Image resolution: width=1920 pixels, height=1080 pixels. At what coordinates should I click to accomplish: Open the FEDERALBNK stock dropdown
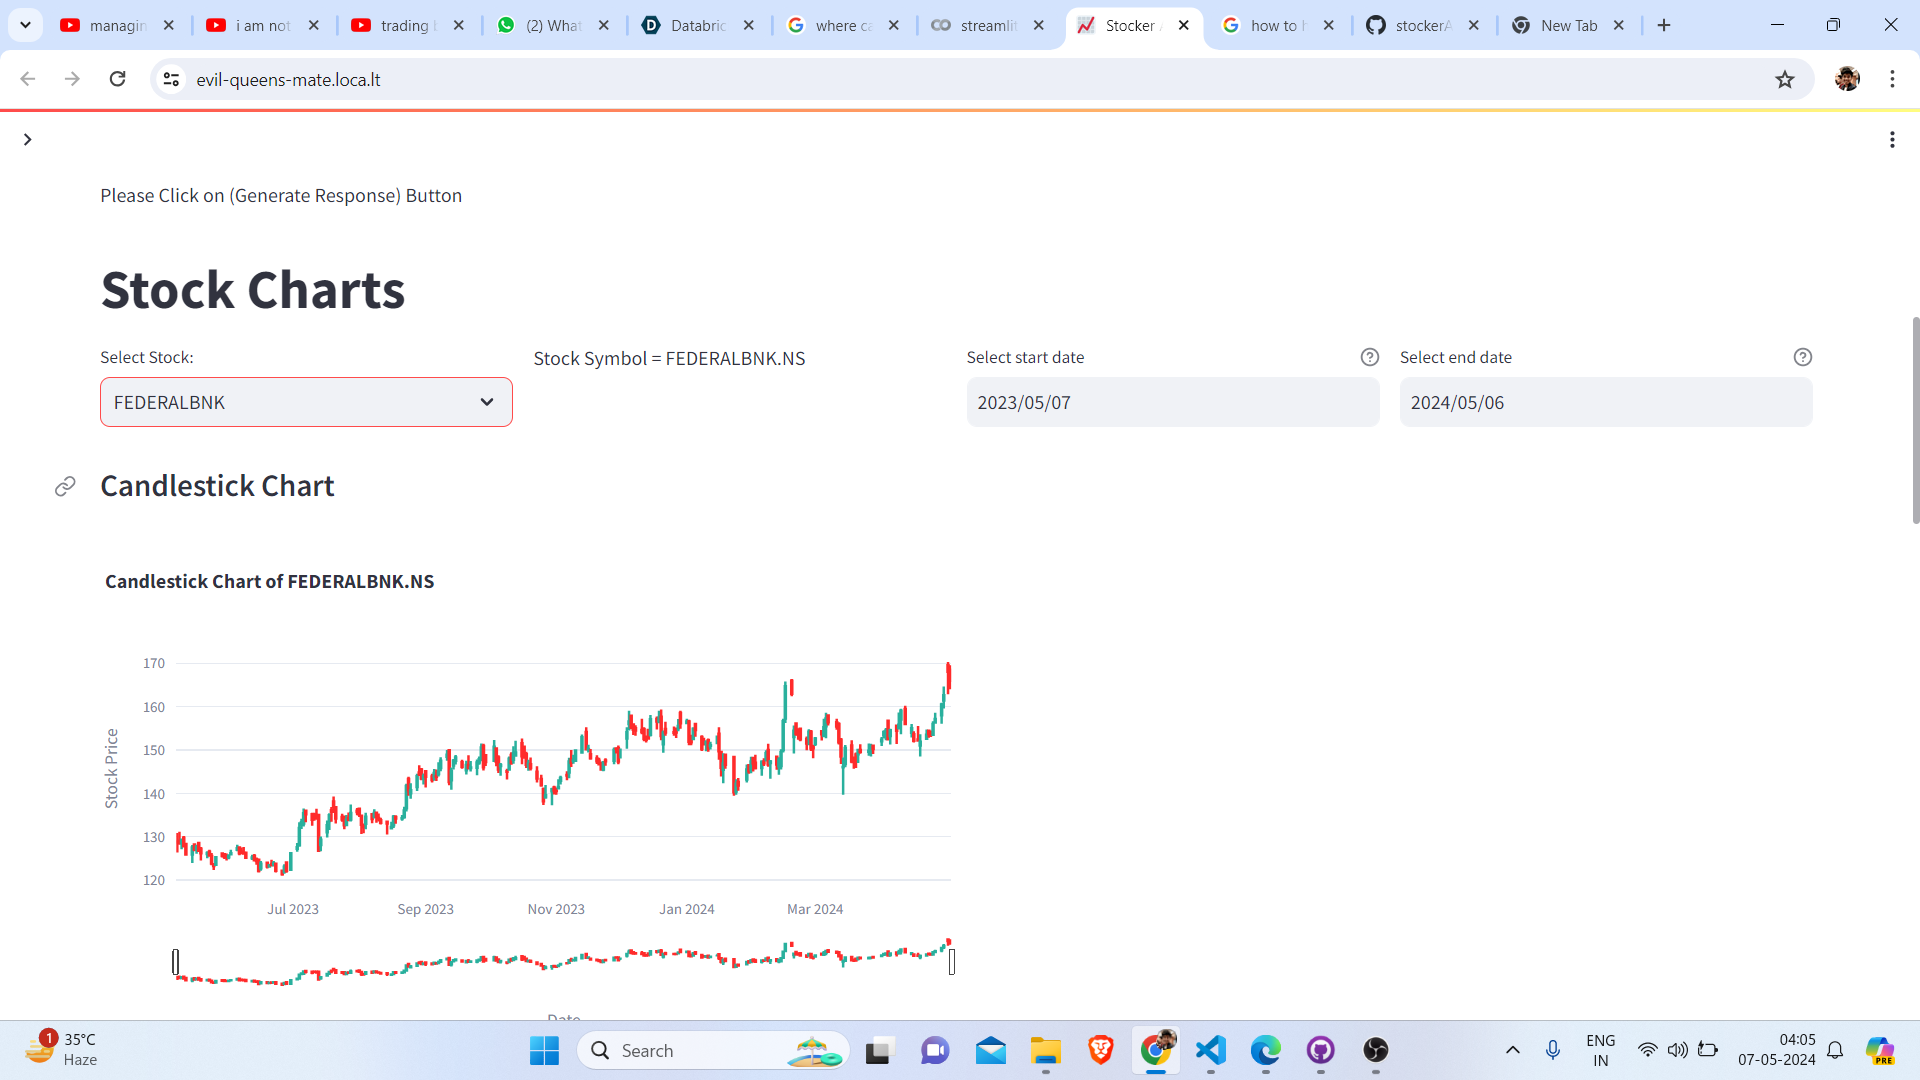click(306, 402)
